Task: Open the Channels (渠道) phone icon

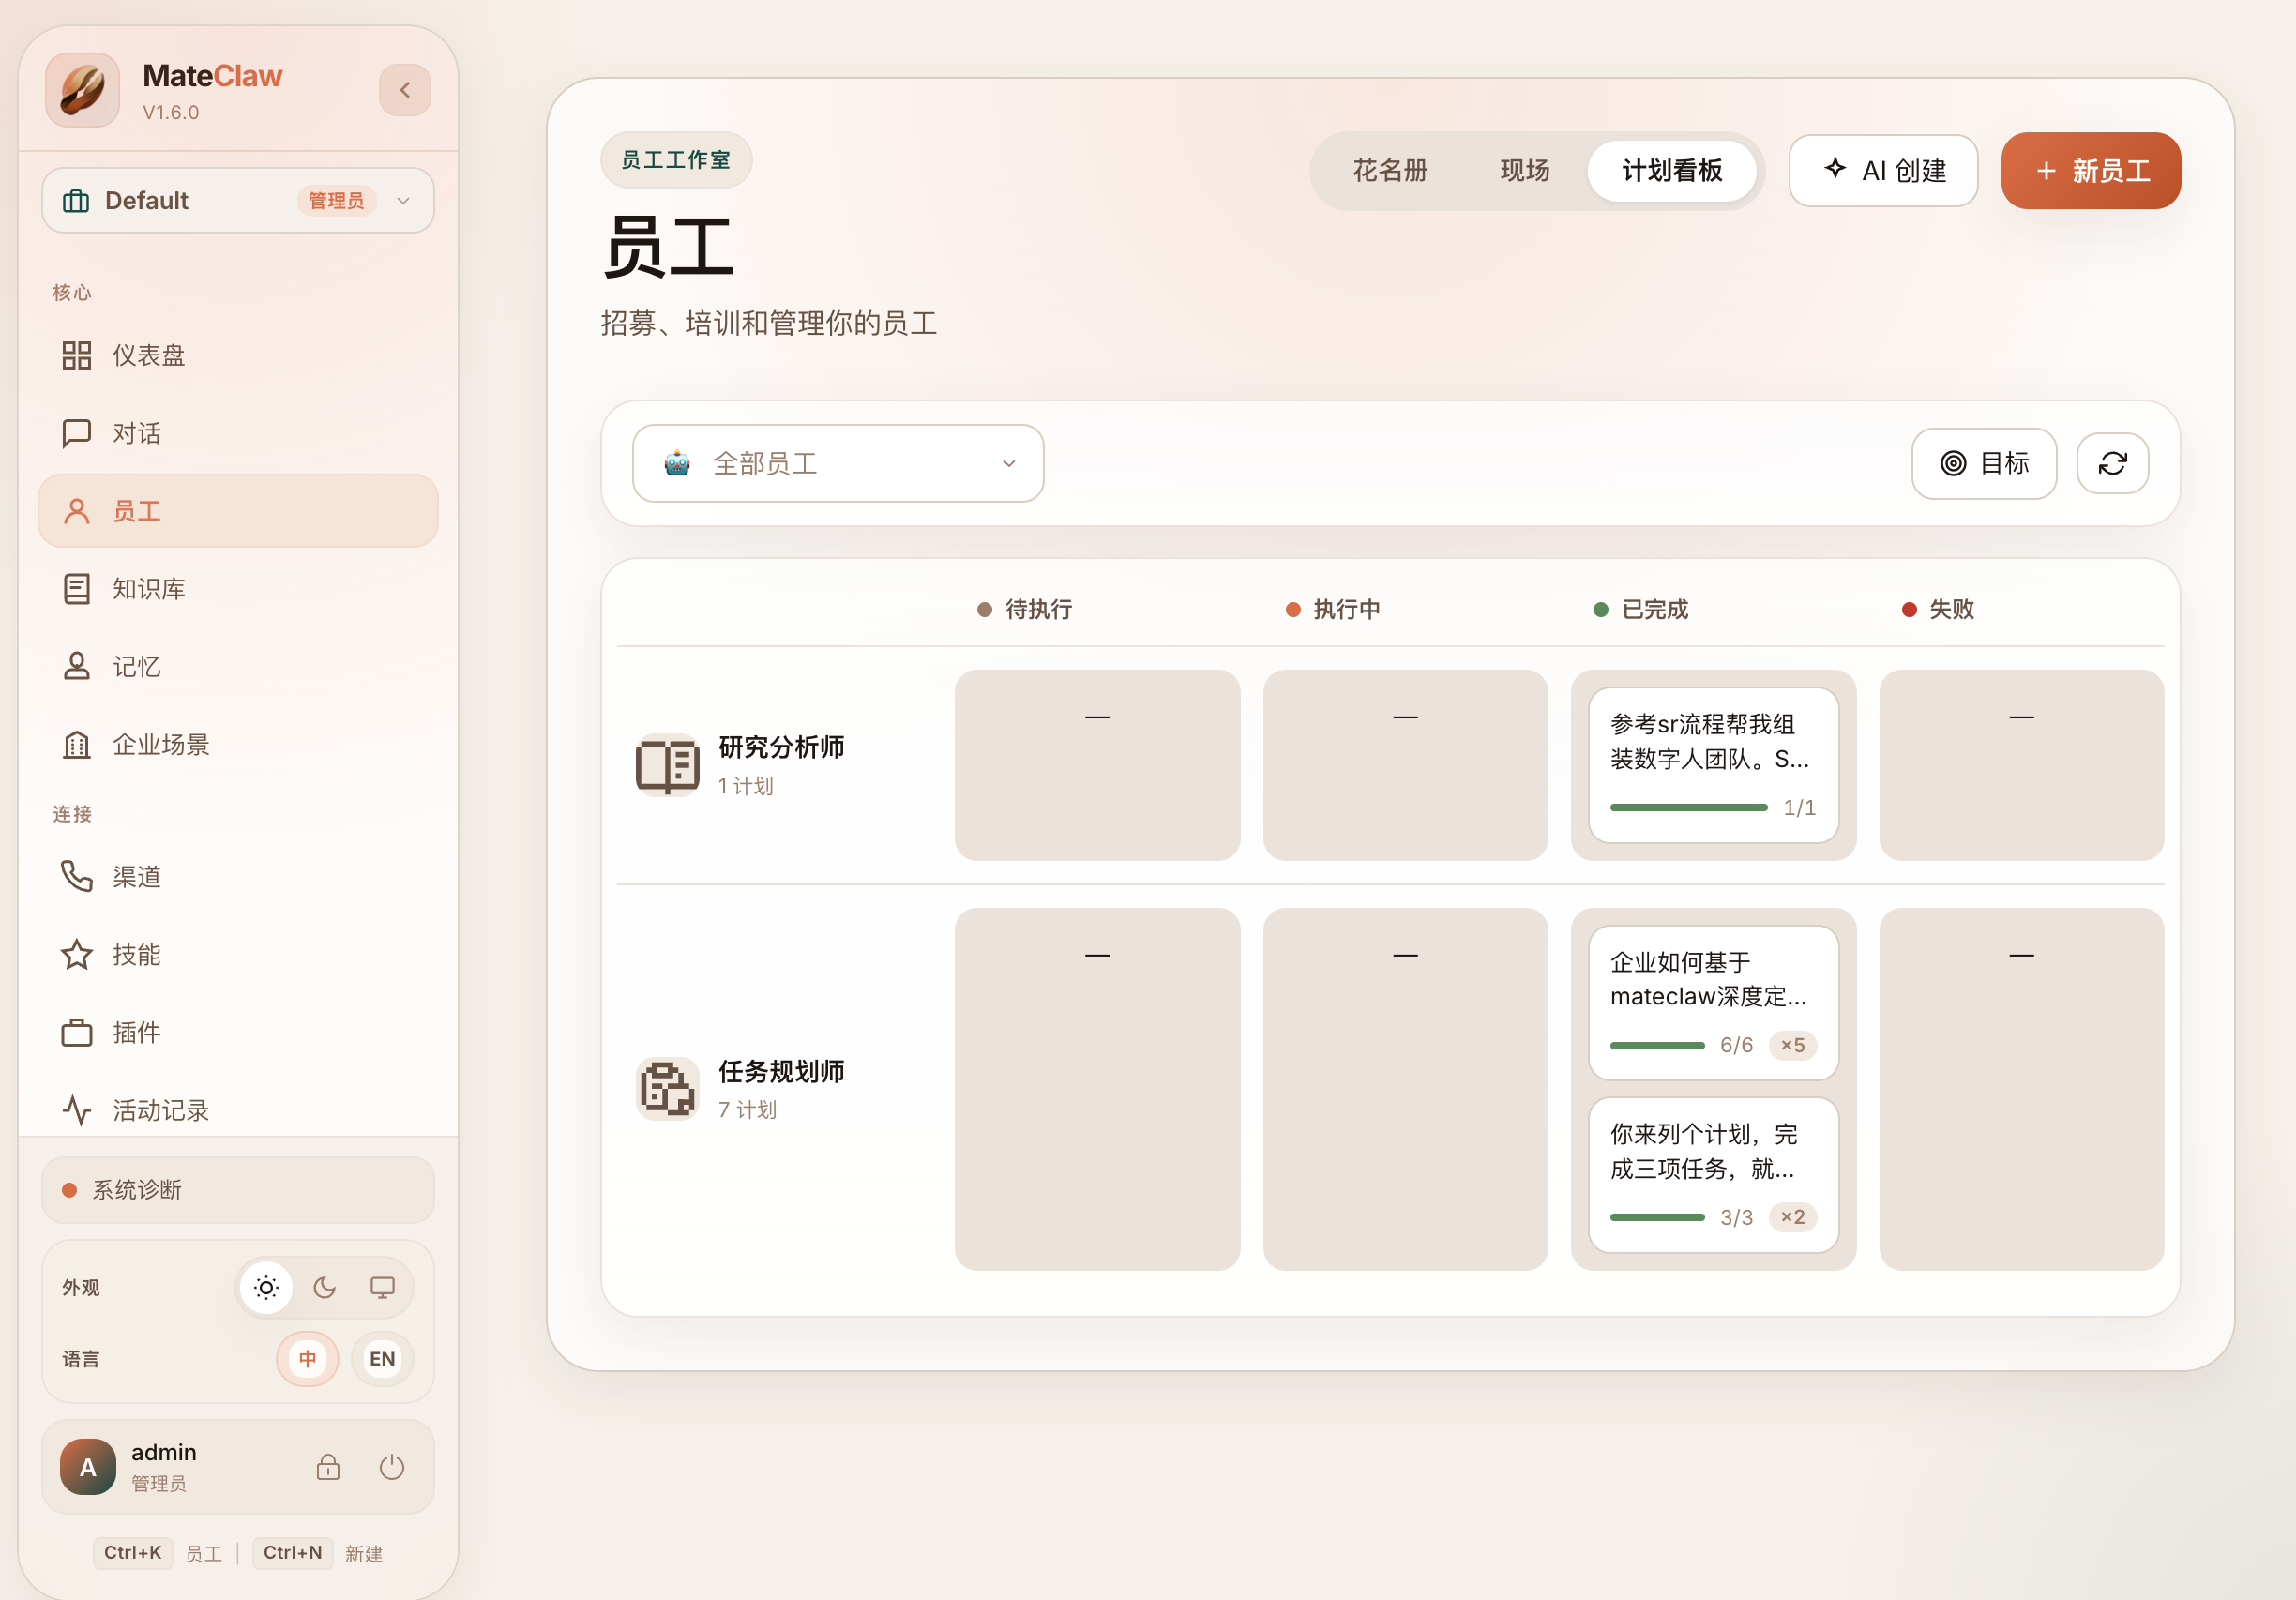Action: click(x=77, y=877)
